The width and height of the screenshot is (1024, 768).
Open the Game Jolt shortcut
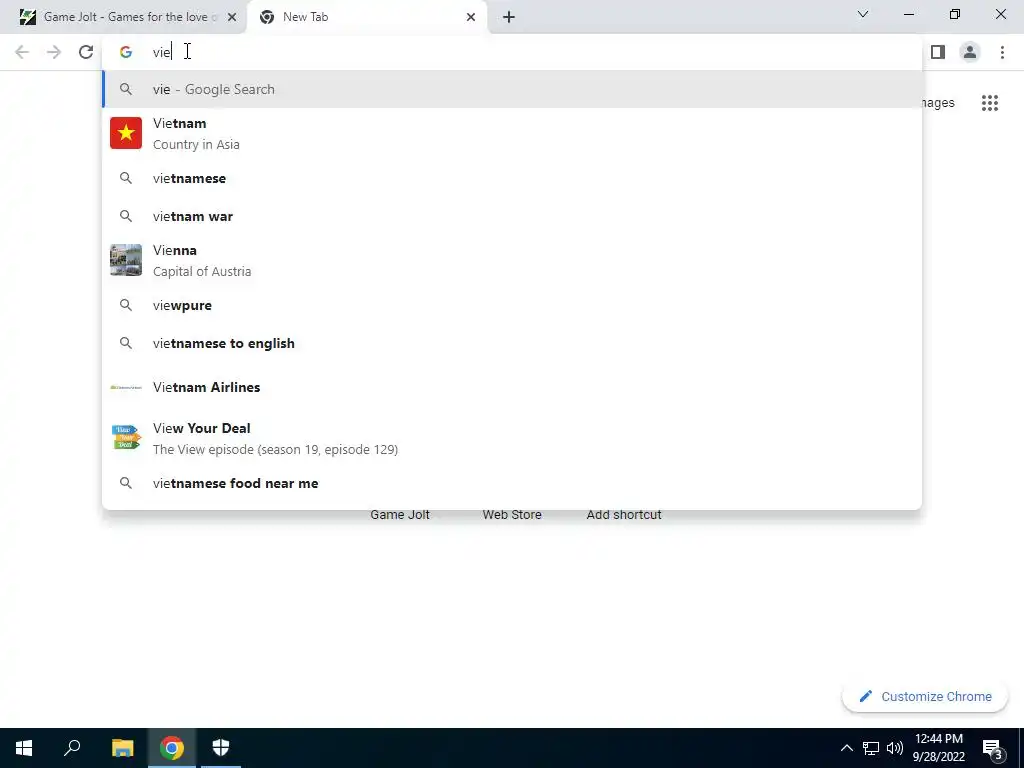pyautogui.click(x=400, y=515)
